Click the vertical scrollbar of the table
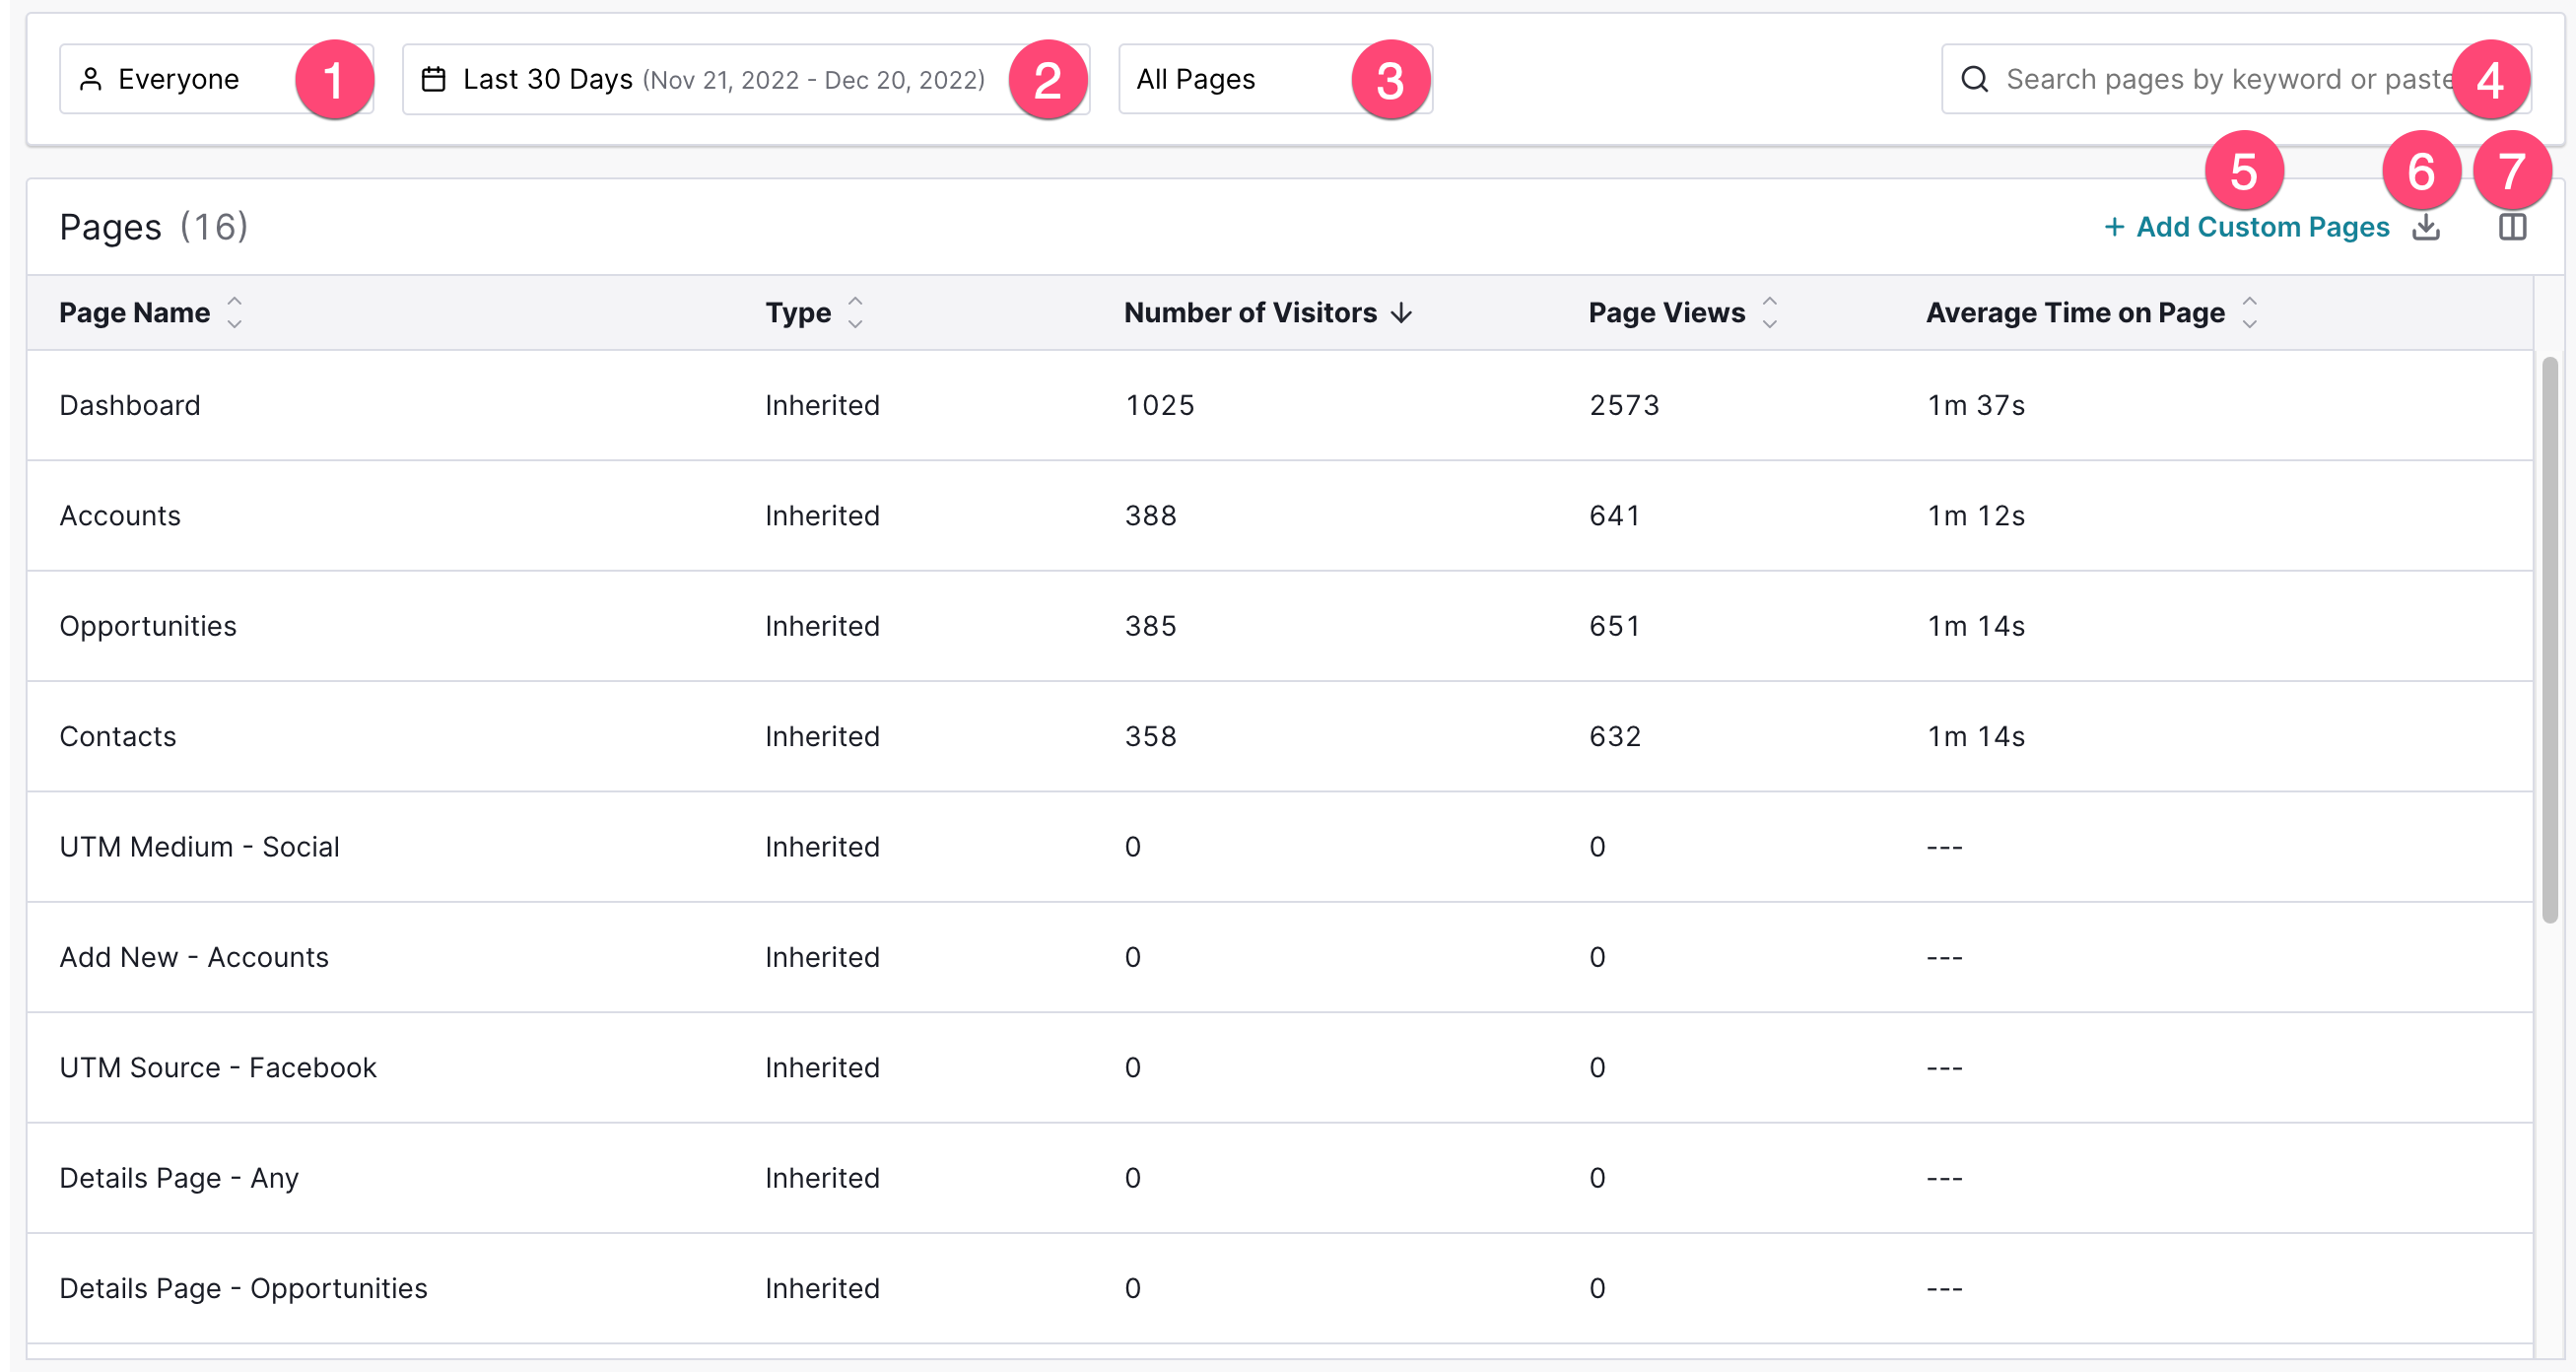 (x=2550, y=640)
